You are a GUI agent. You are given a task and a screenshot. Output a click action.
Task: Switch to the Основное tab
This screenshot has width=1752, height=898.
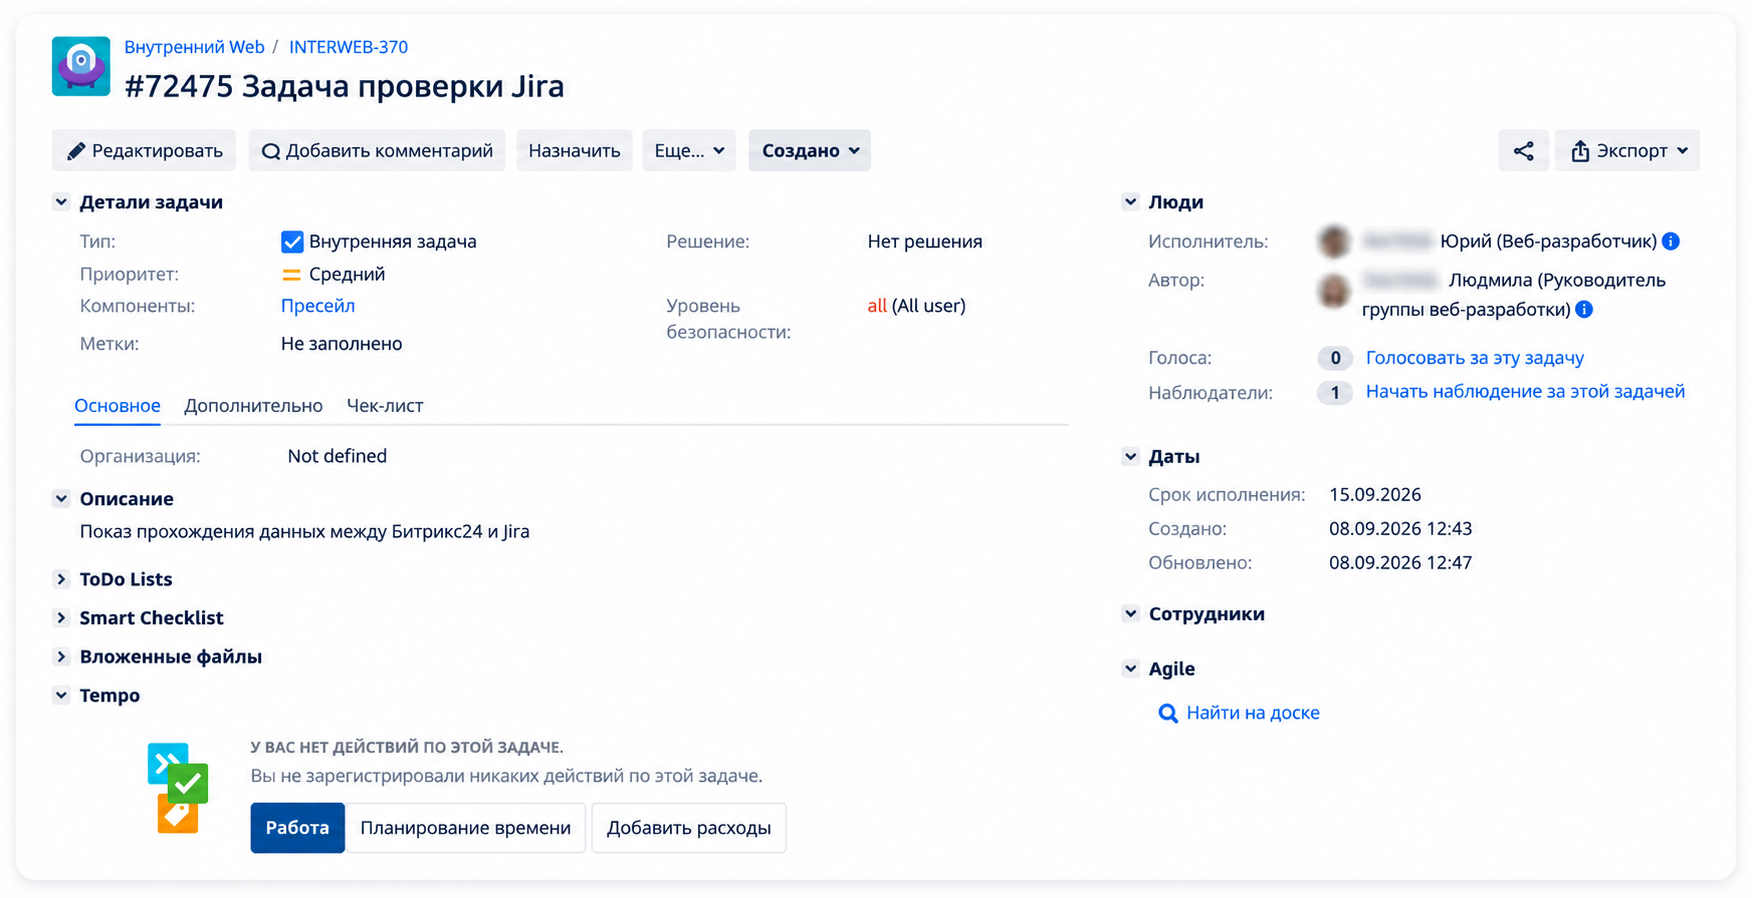117,406
